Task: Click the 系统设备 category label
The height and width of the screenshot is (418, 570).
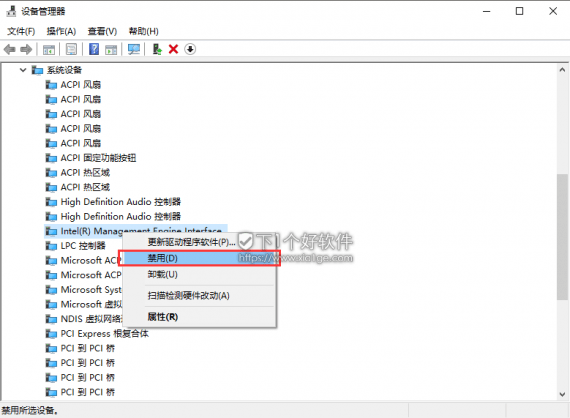Action: click(x=64, y=70)
